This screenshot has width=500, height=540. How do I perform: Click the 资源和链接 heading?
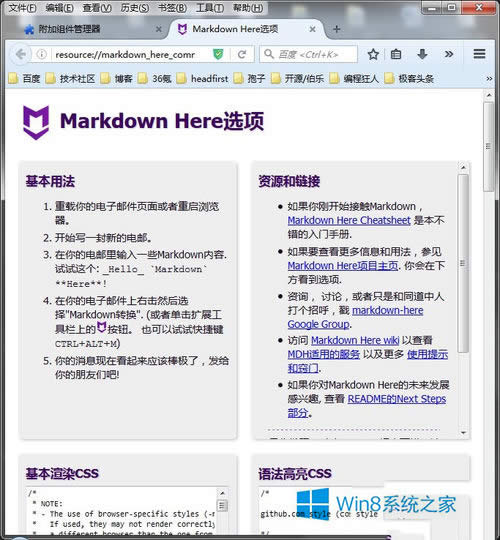pos(289,181)
